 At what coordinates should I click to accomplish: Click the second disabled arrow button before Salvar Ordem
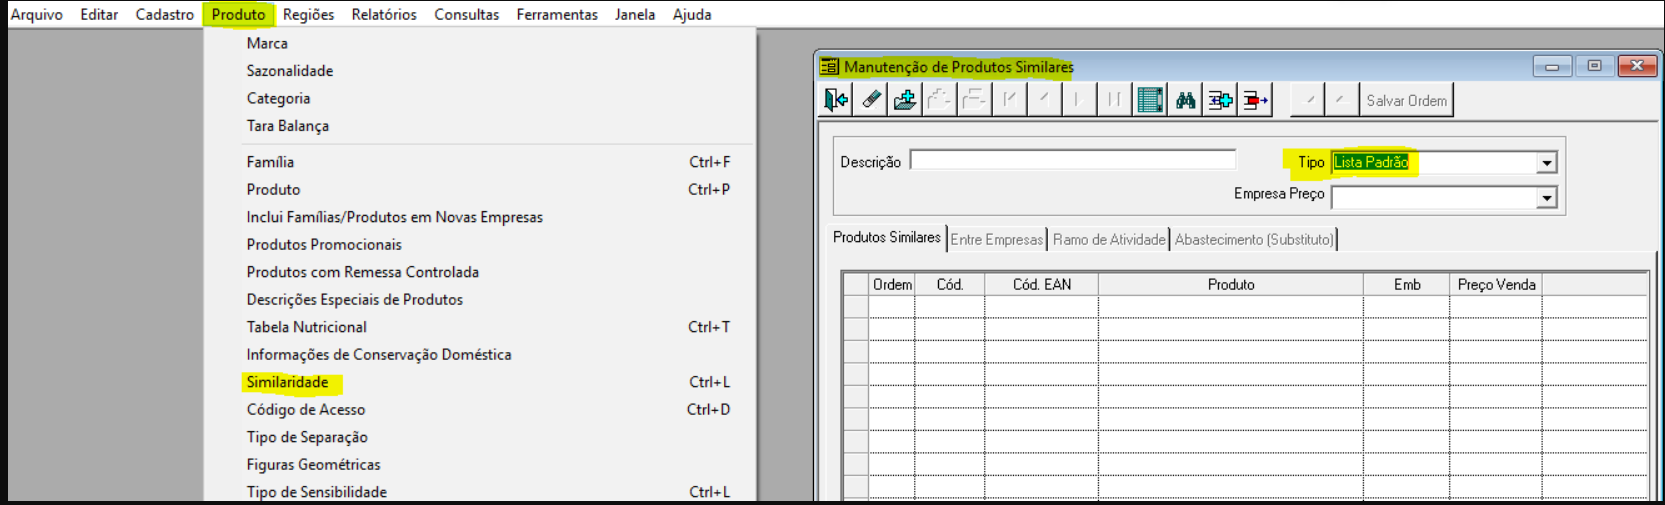pyautogui.click(x=1342, y=100)
